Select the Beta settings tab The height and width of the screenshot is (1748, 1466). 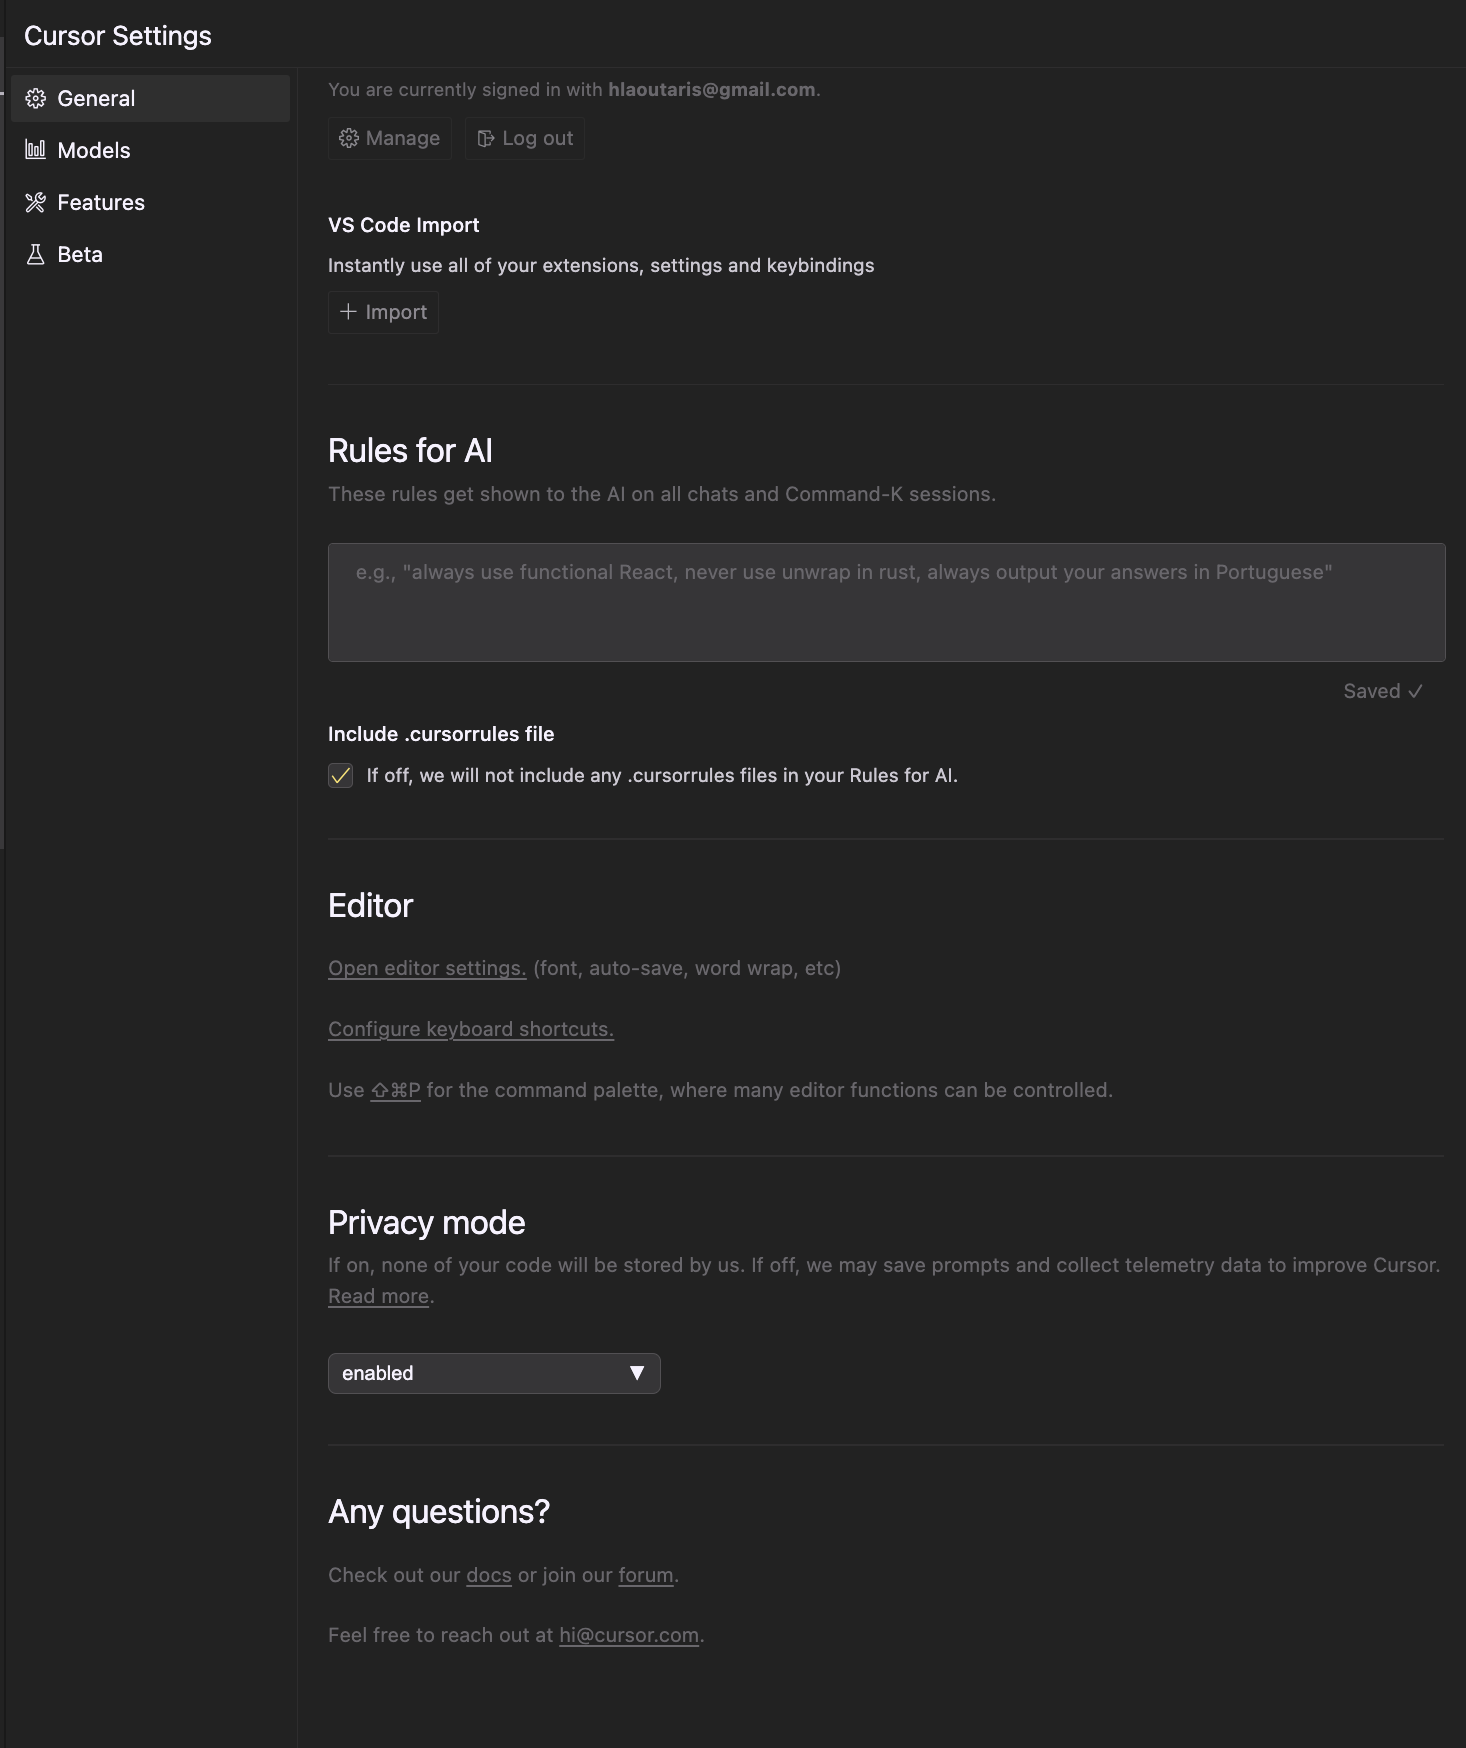click(x=80, y=254)
